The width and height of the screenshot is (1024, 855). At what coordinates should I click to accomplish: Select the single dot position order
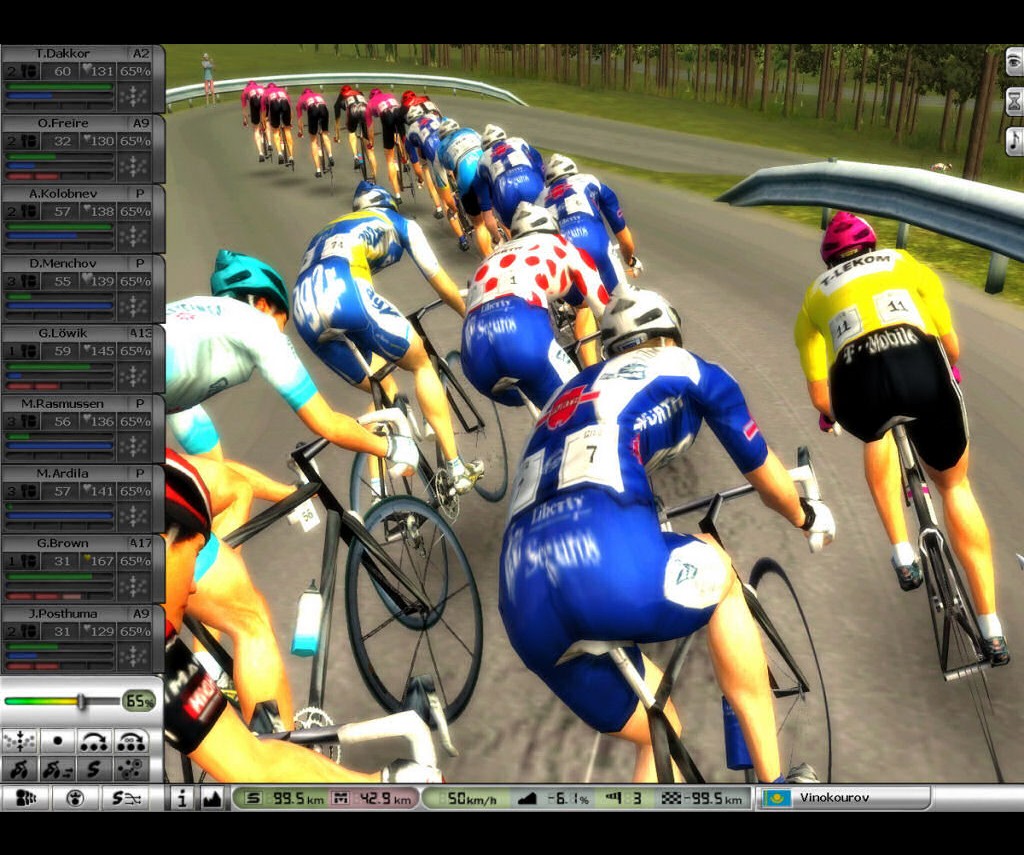(57, 742)
